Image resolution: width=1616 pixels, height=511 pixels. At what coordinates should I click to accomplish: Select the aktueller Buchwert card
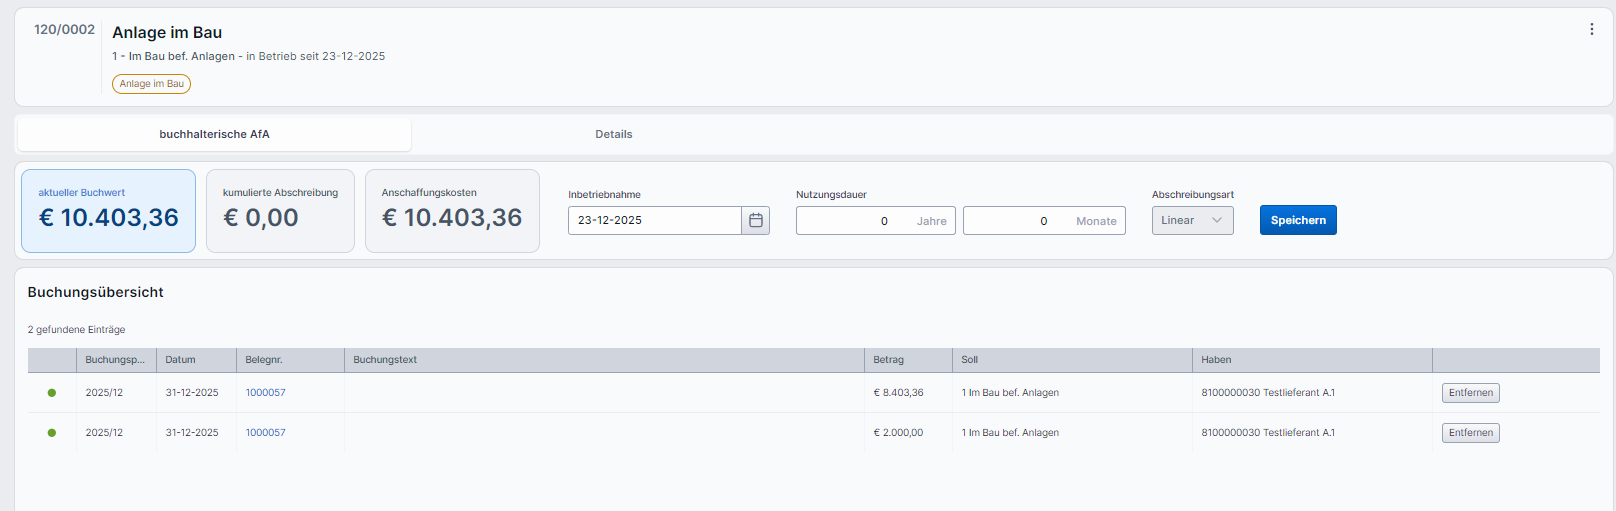[108, 211]
